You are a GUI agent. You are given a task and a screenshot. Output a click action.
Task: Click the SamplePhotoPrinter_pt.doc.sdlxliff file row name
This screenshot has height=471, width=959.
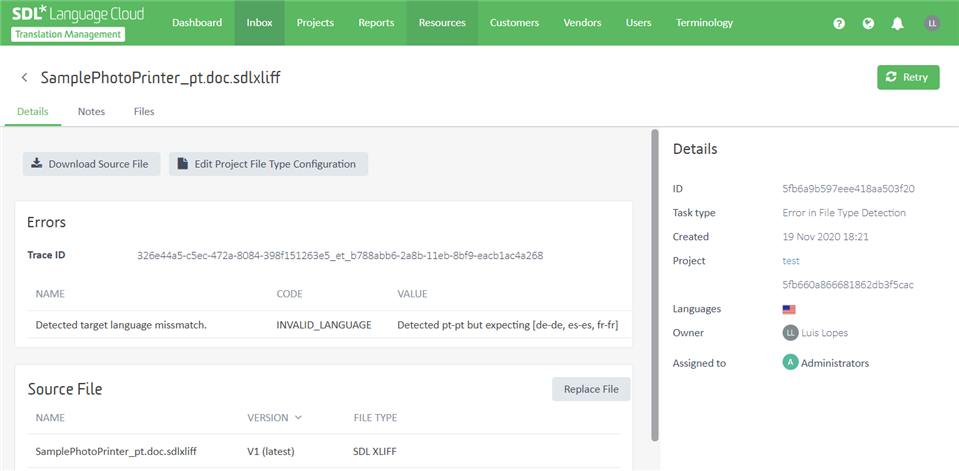click(116, 451)
